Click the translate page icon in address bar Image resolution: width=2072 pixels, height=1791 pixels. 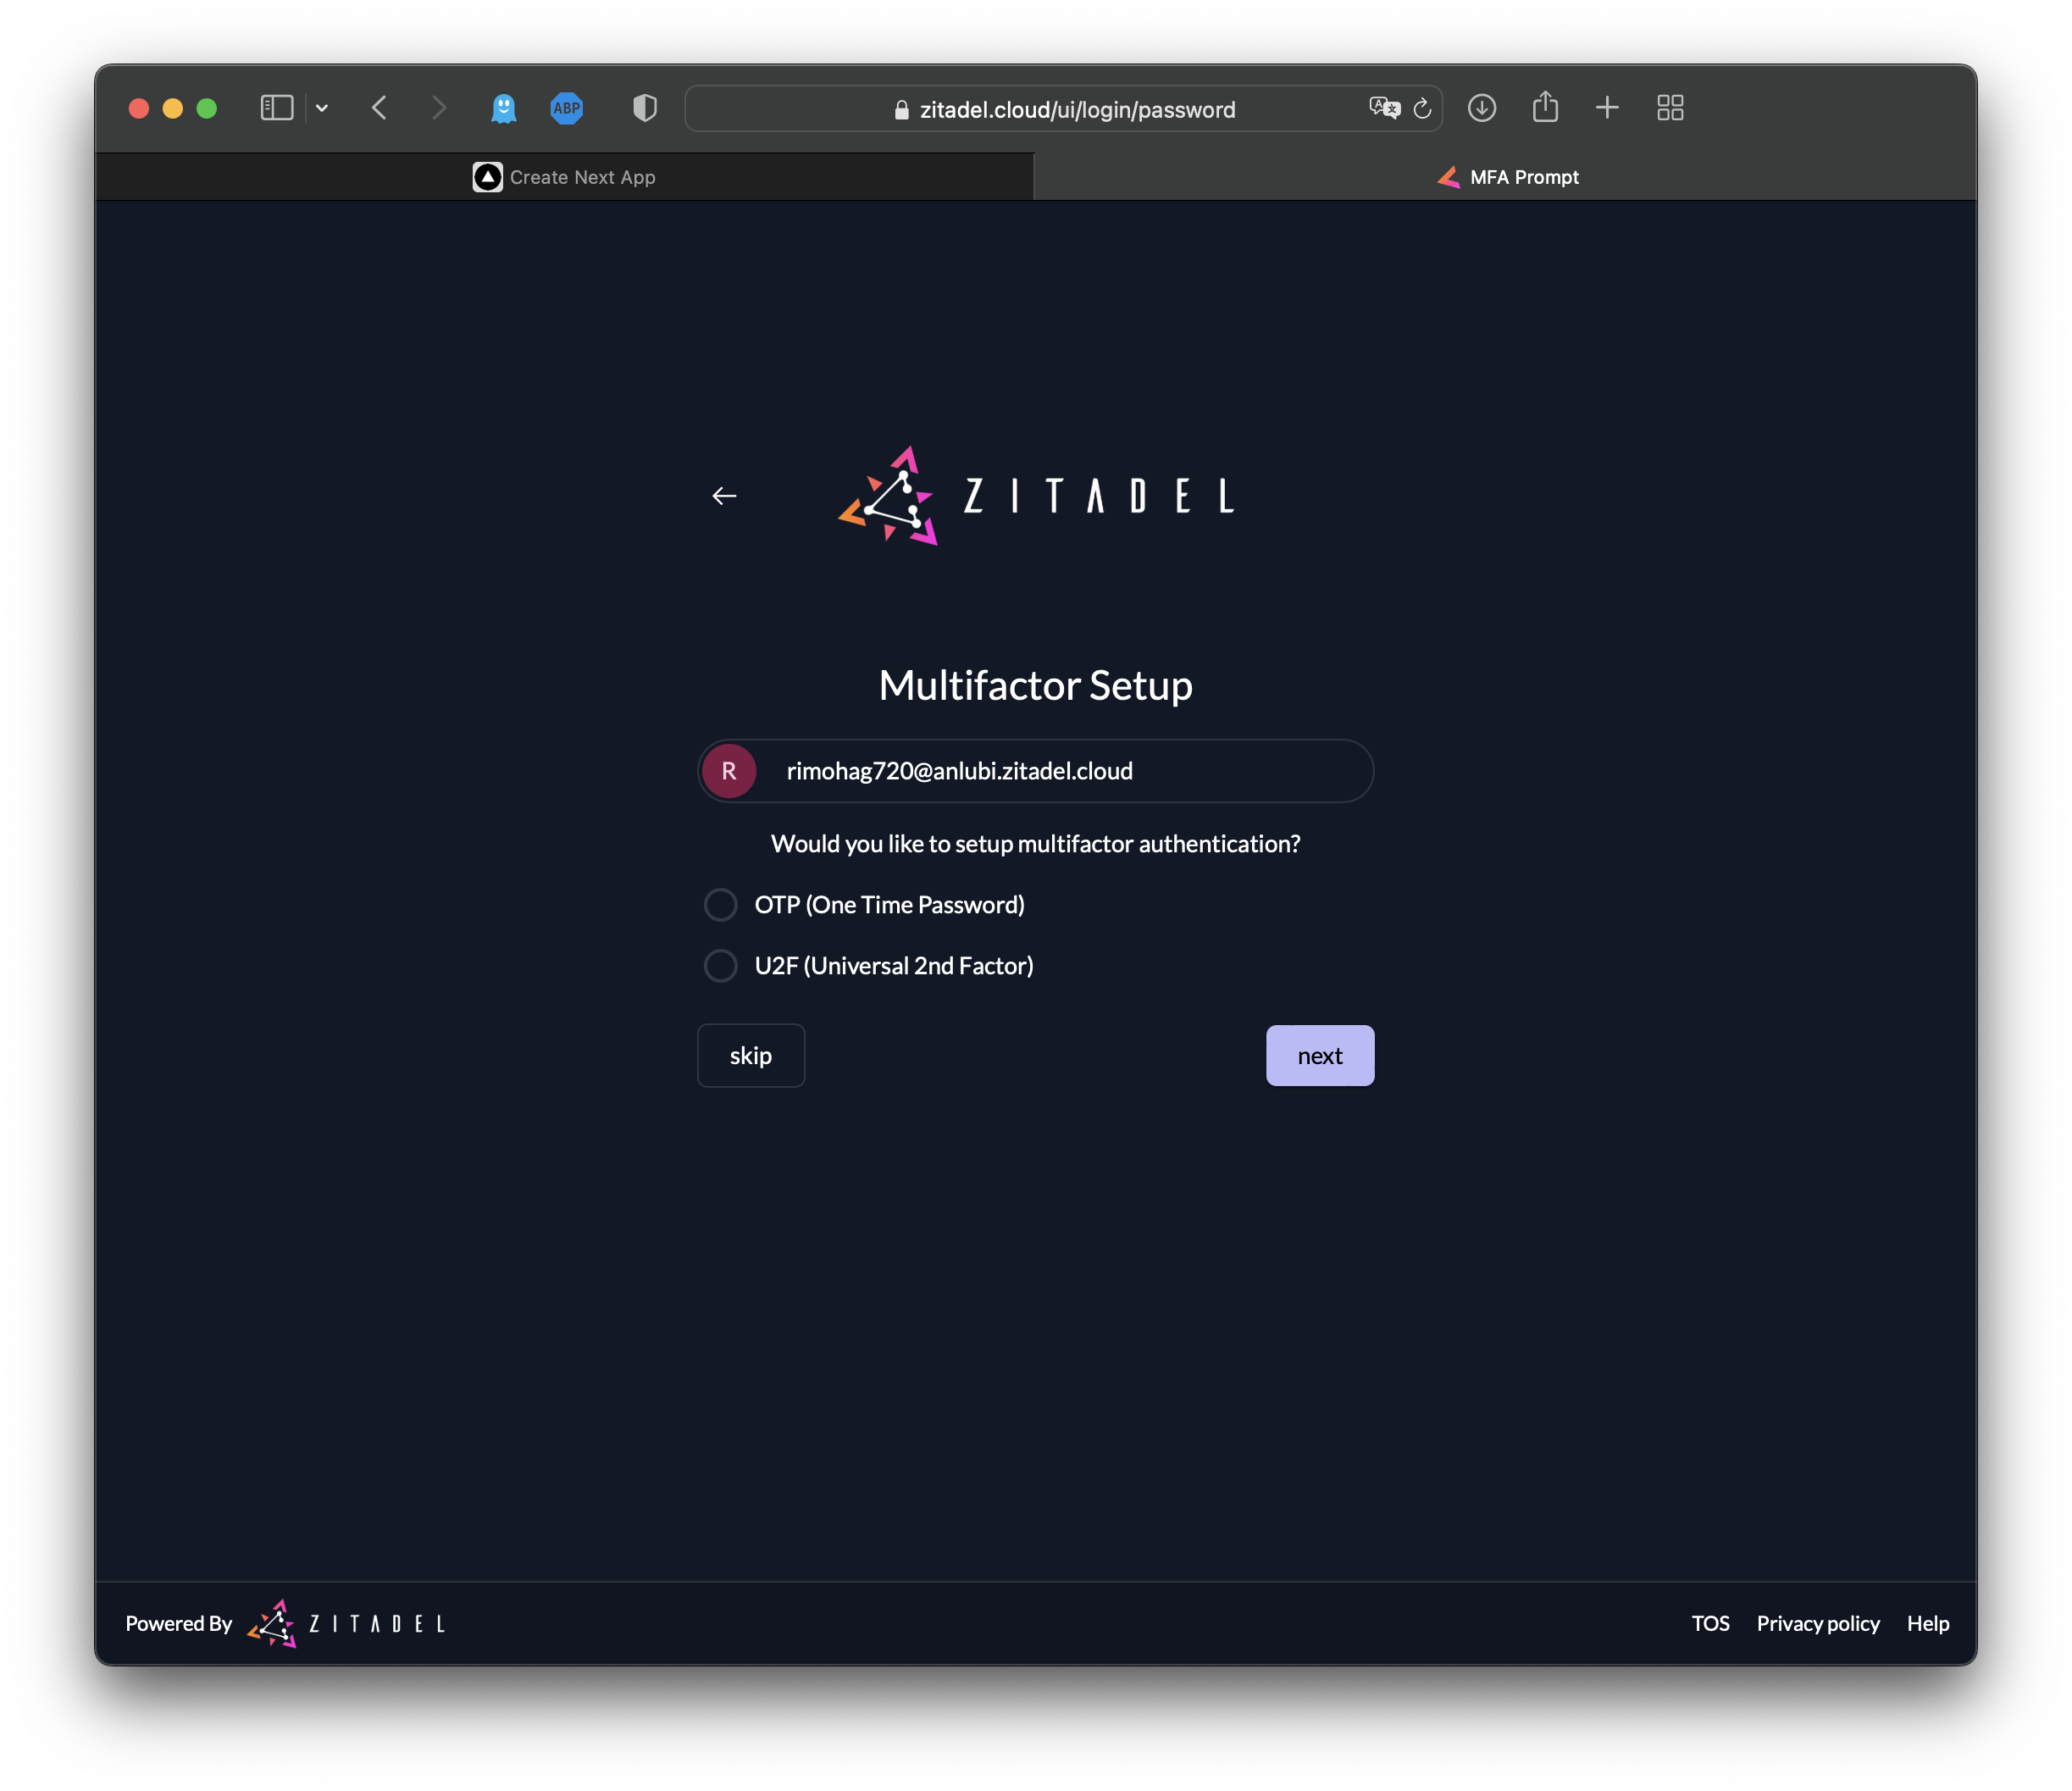[1384, 108]
